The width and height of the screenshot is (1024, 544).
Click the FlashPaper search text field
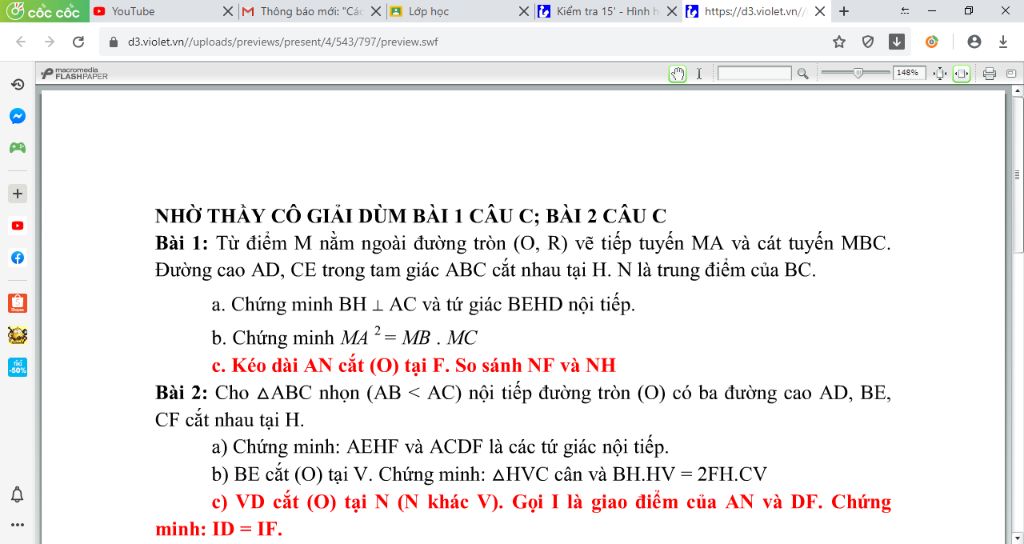click(x=754, y=73)
